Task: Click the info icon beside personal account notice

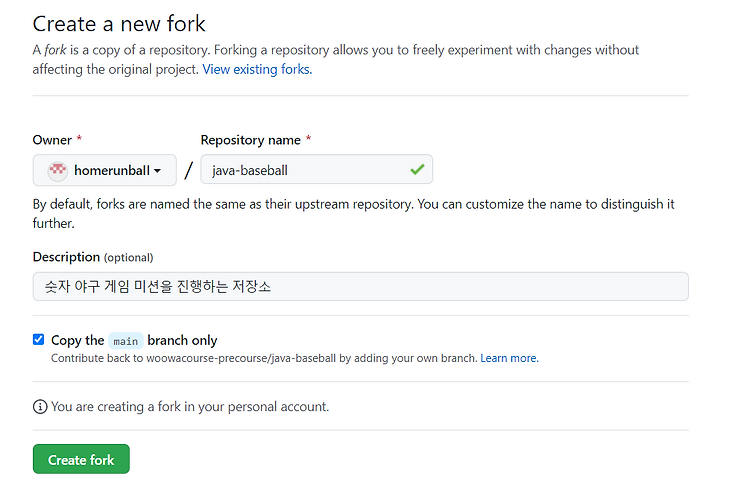Action: pyautogui.click(x=40, y=407)
